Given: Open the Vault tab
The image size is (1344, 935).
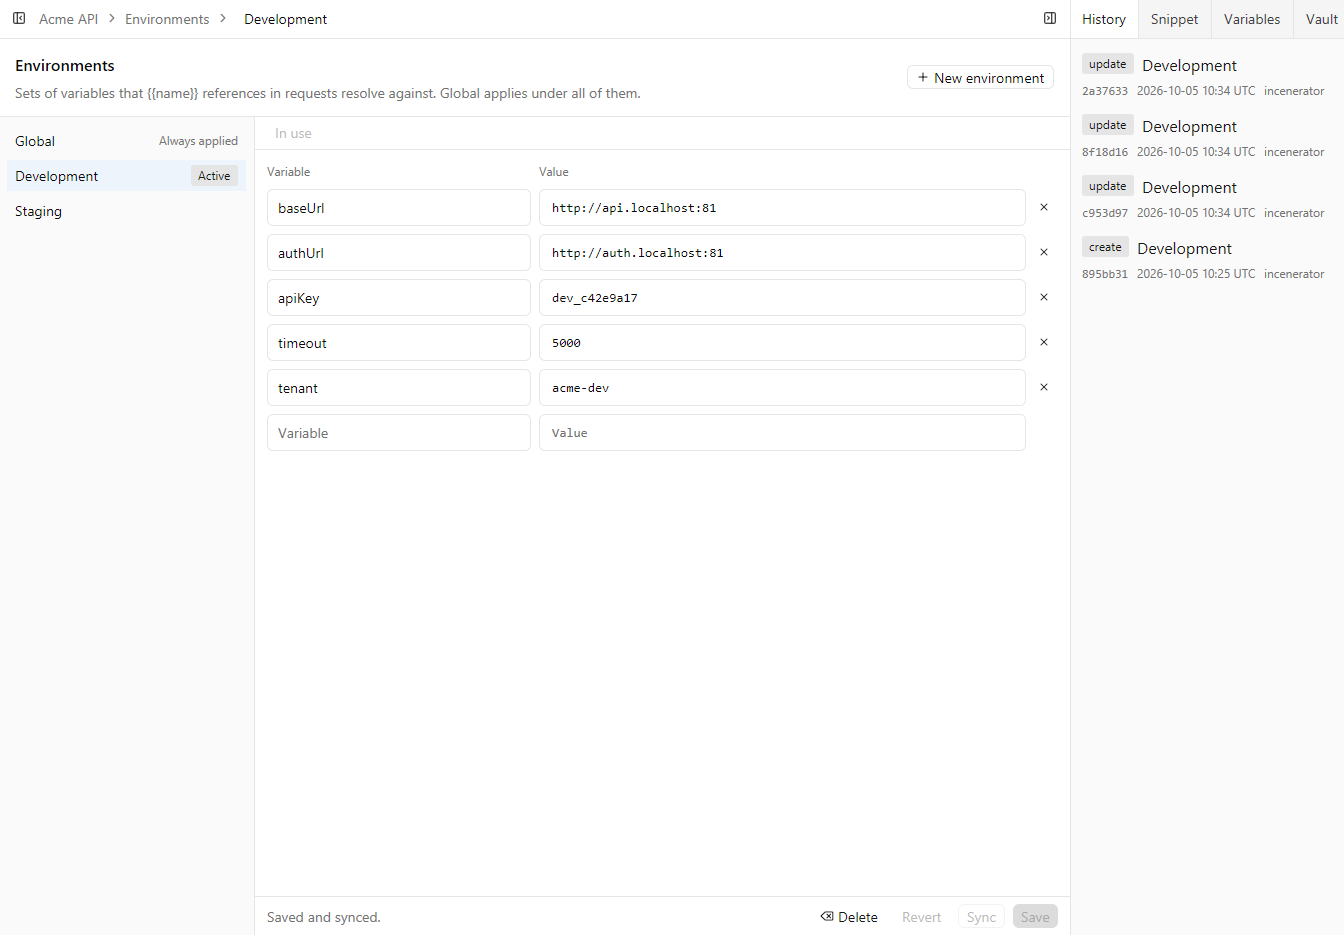Looking at the screenshot, I should pos(1321,19).
